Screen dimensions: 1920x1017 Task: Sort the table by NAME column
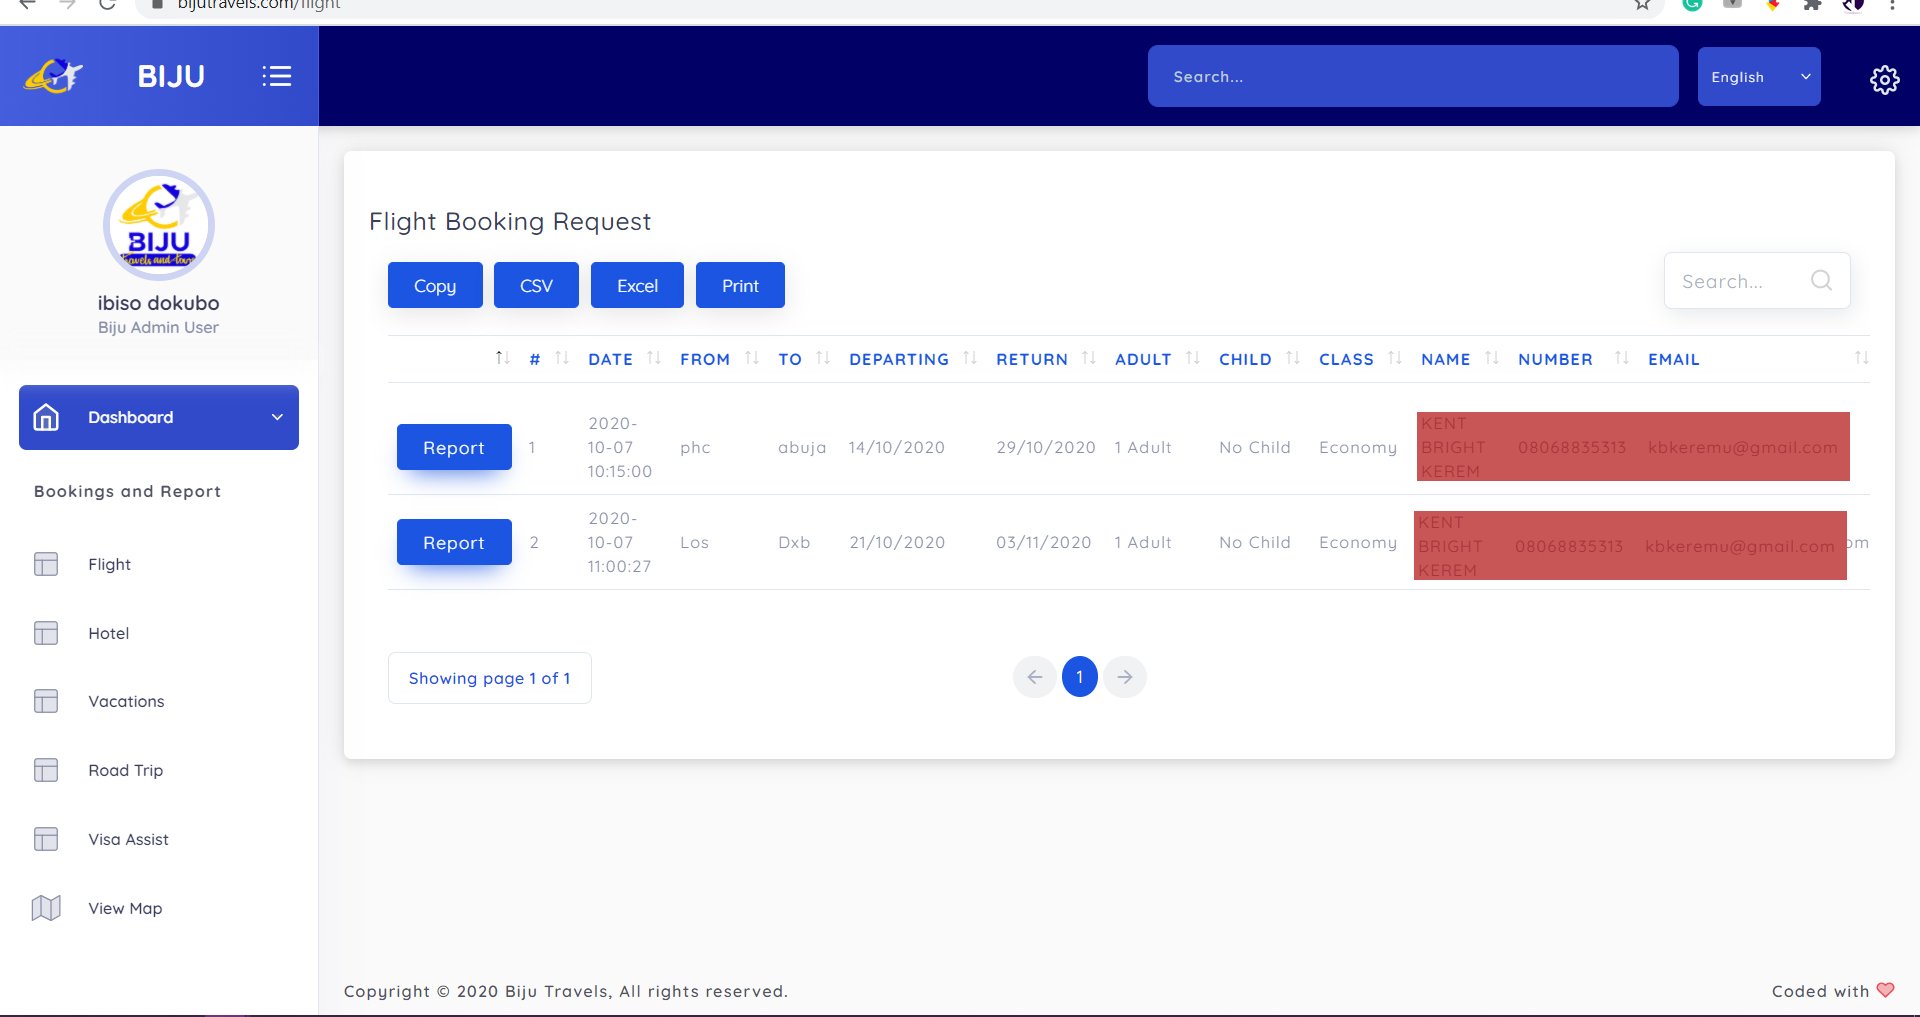pyautogui.click(x=1445, y=359)
